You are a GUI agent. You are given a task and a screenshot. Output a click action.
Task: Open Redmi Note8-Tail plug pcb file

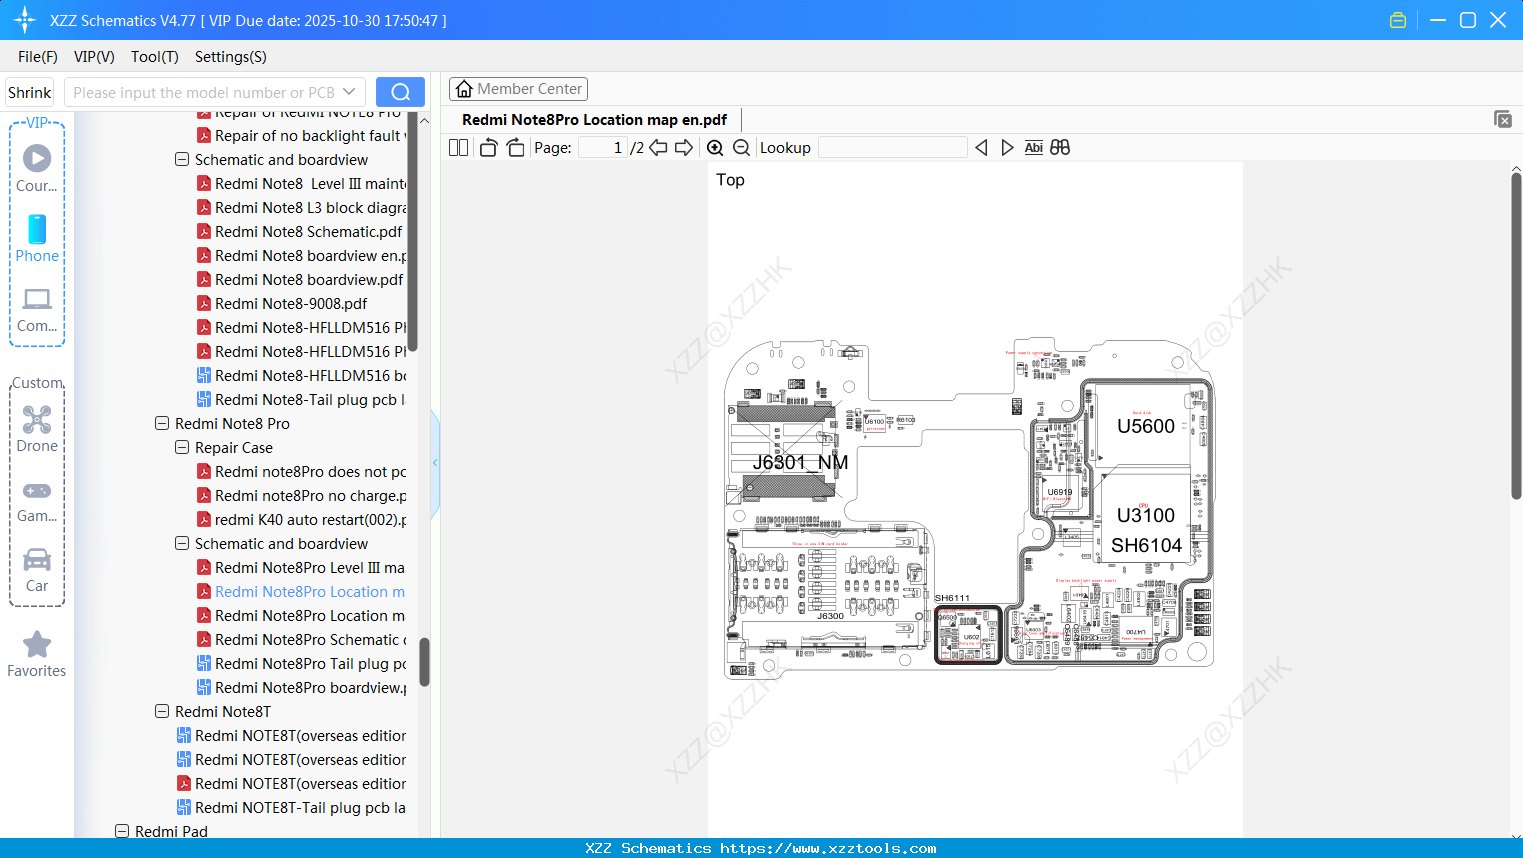tap(301, 400)
